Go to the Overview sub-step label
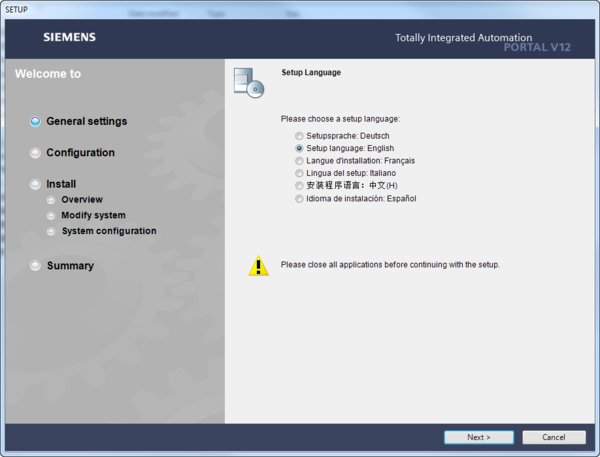This screenshot has height=457, width=600. [82, 200]
